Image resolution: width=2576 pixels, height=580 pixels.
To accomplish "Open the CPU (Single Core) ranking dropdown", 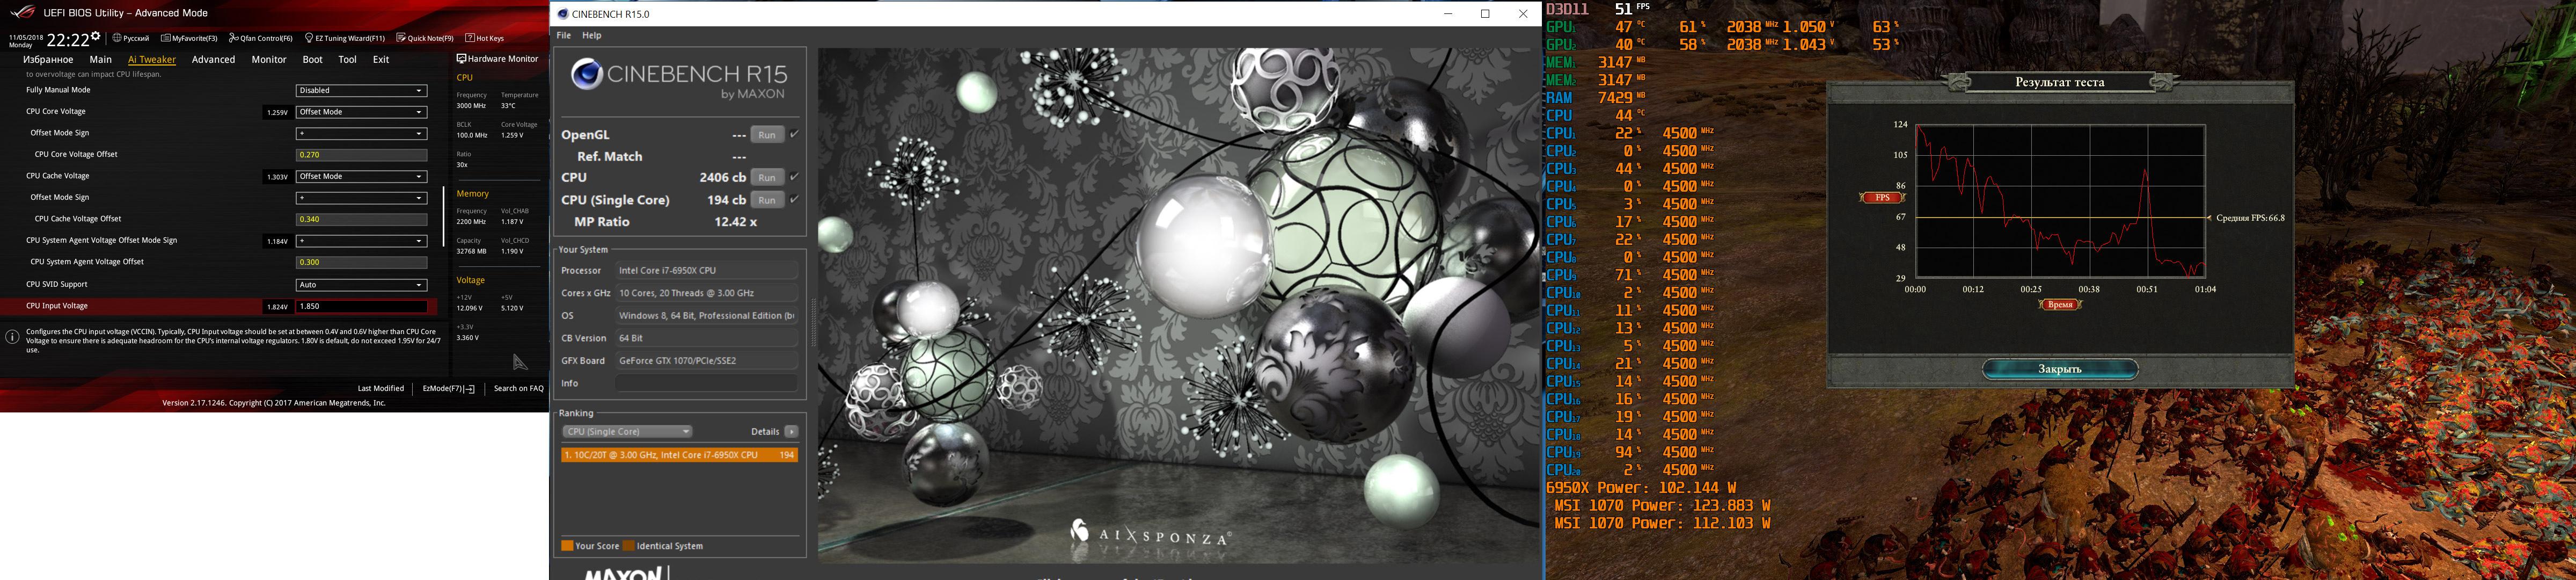I will [x=627, y=432].
